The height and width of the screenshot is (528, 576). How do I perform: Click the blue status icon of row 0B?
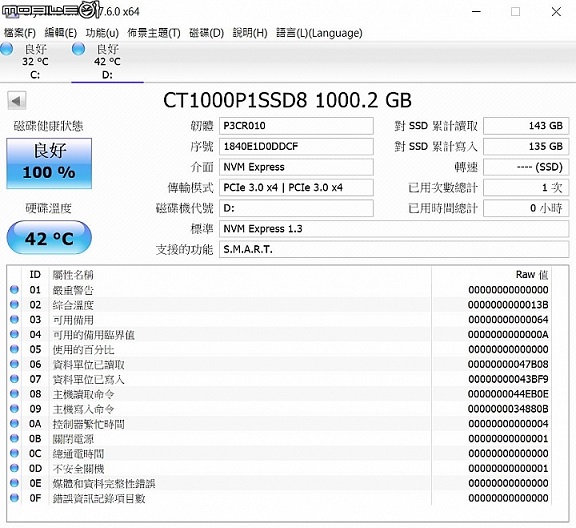click(x=14, y=438)
